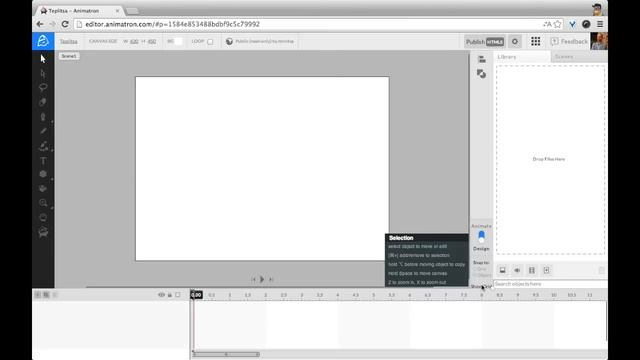Click the timeline zoom scrollbar handle
The height and width of the screenshot is (360, 640).
coord(226,354)
